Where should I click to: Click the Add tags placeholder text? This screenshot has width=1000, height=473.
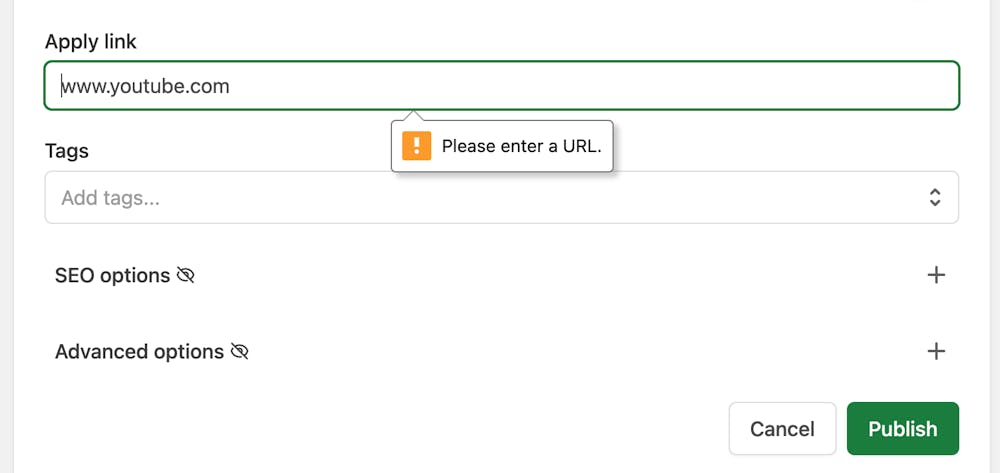click(x=110, y=198)
